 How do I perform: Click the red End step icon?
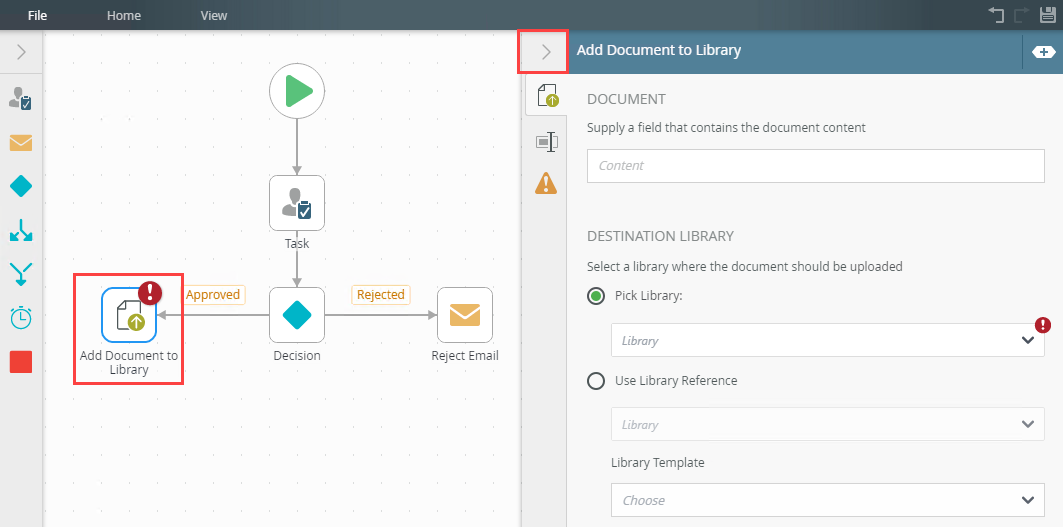21,361
